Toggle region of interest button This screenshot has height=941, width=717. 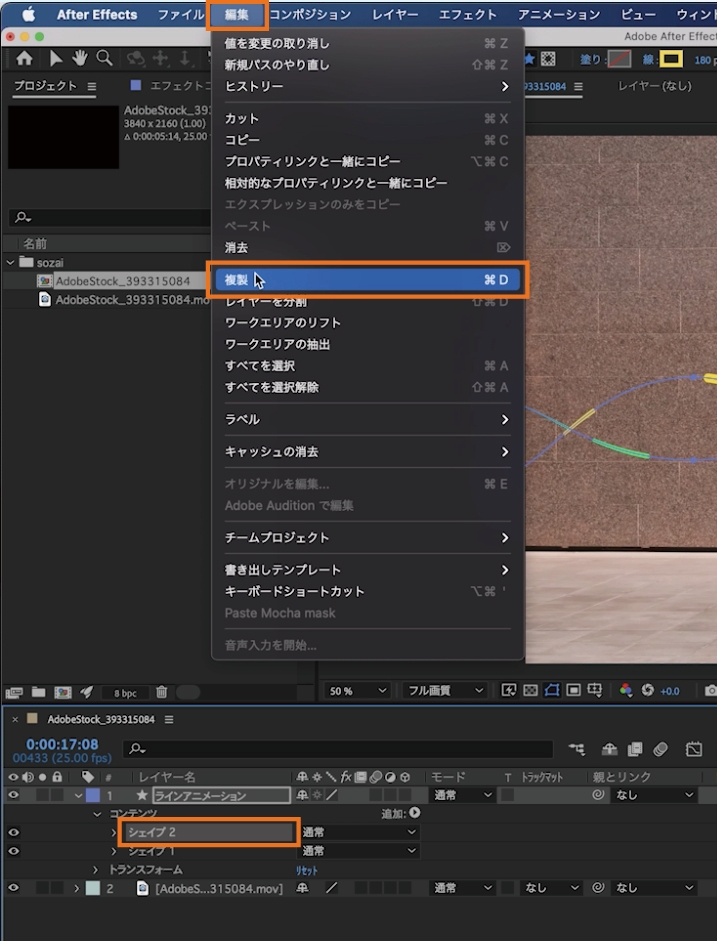pos(574,690)
